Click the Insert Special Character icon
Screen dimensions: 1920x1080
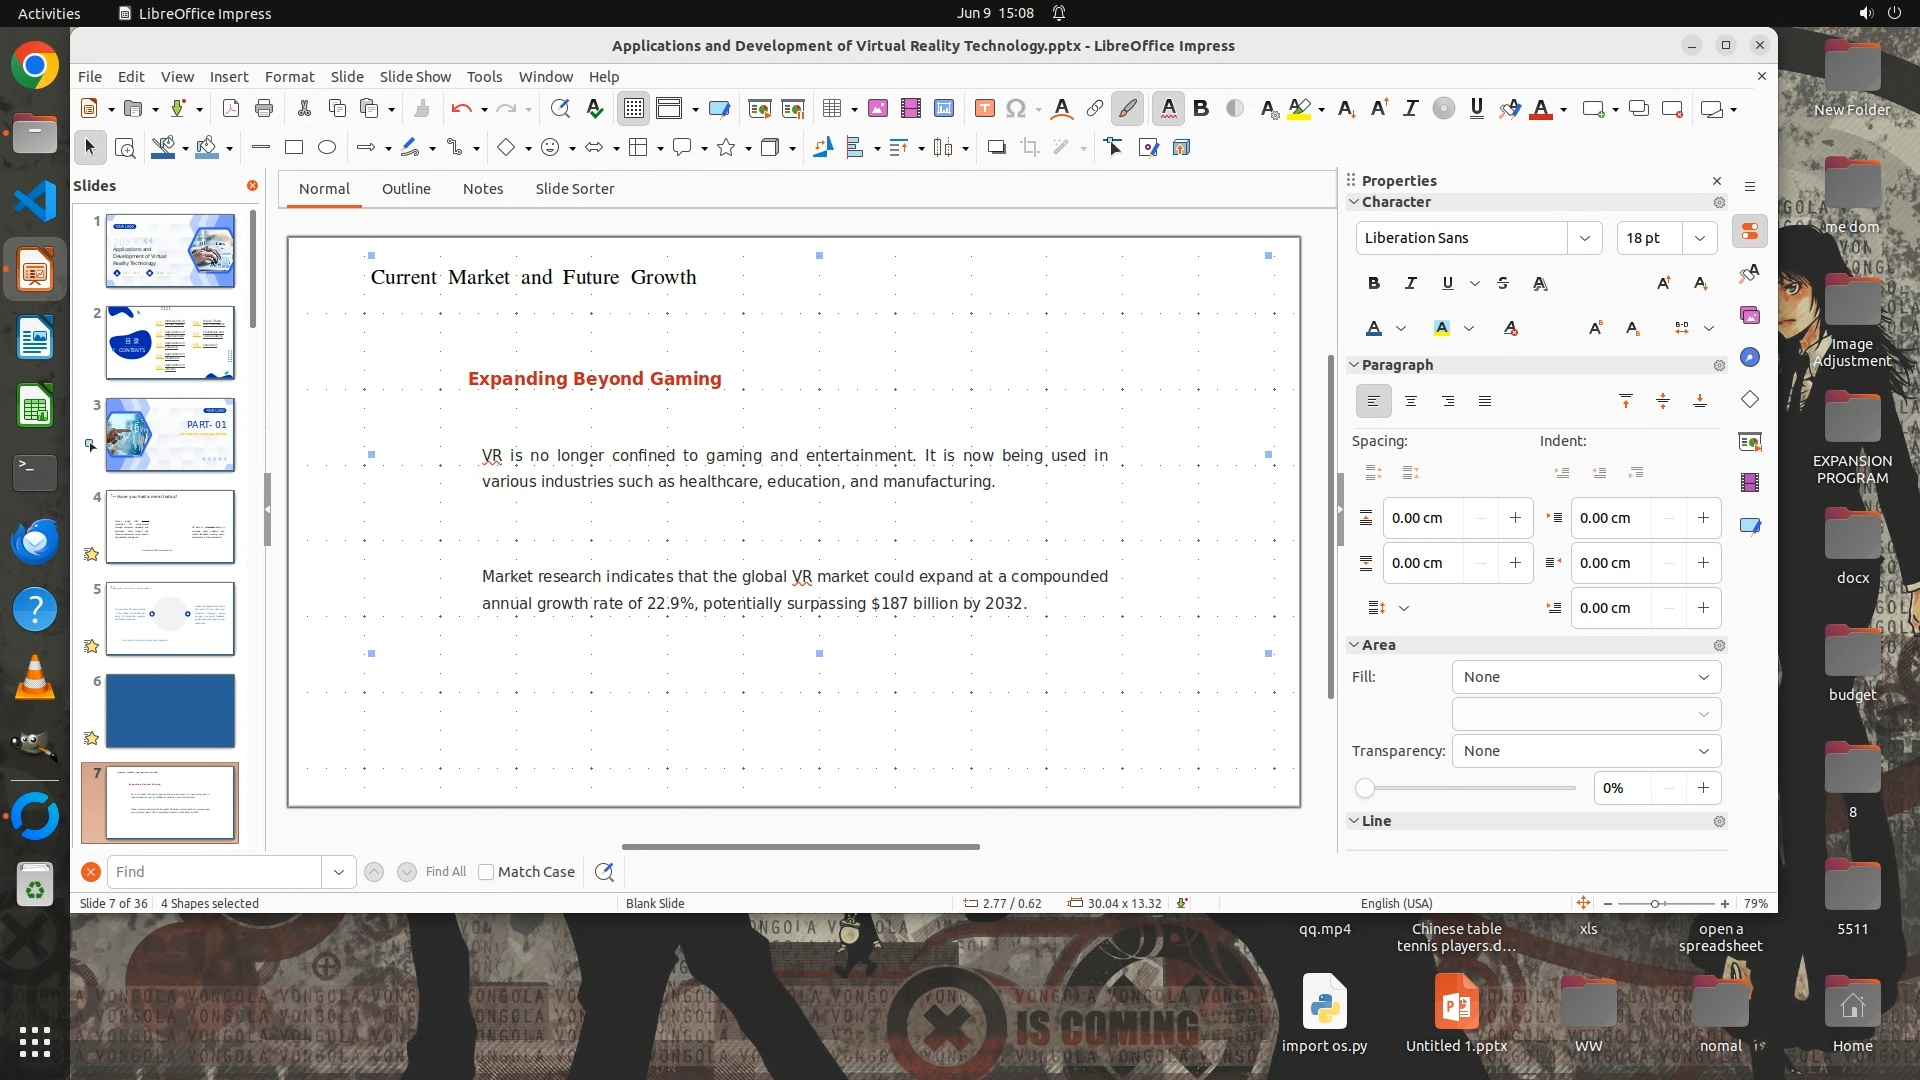point(1016,108)
